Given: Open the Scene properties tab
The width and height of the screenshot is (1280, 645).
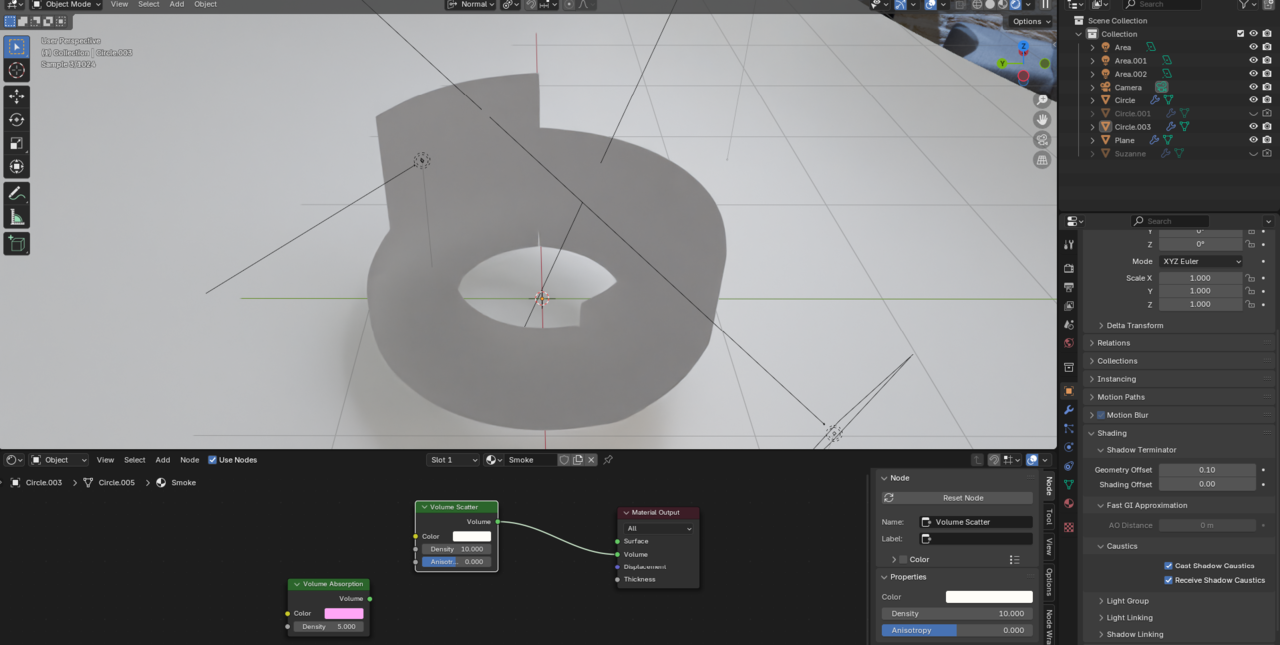Looking at the screenshot, I should click(1069, 325).
